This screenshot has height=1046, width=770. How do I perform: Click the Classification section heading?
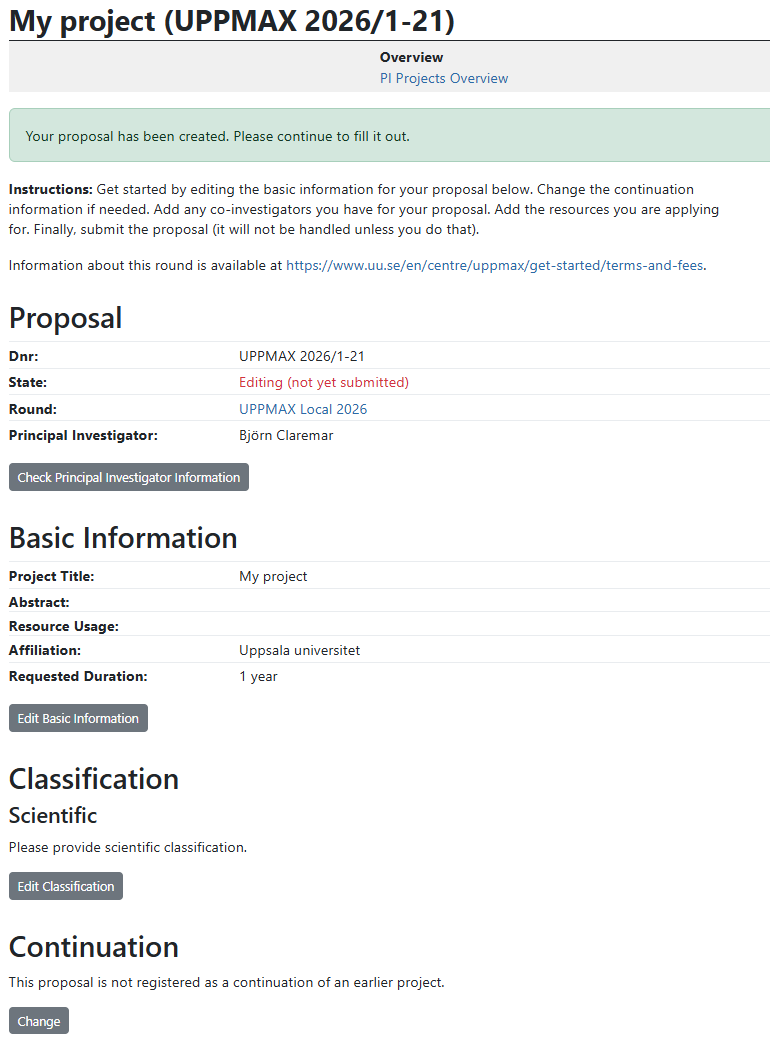click(94, 779)
